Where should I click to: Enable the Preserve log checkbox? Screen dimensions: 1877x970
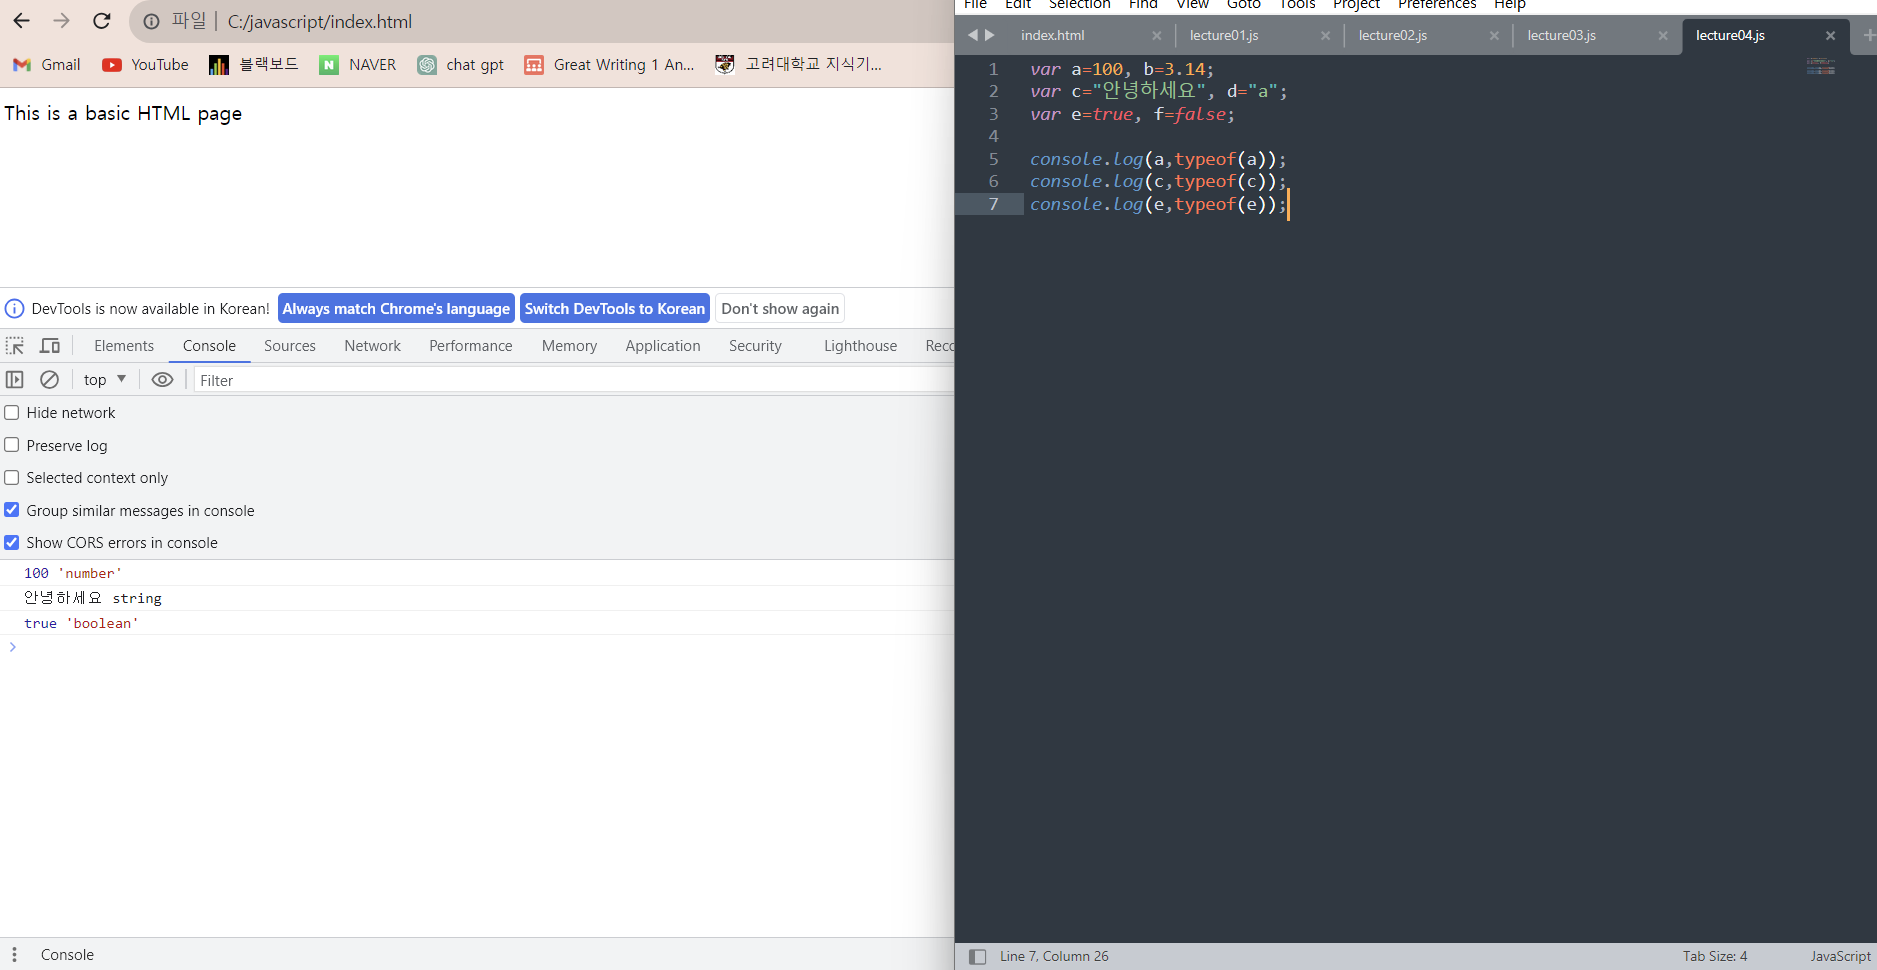12,445
